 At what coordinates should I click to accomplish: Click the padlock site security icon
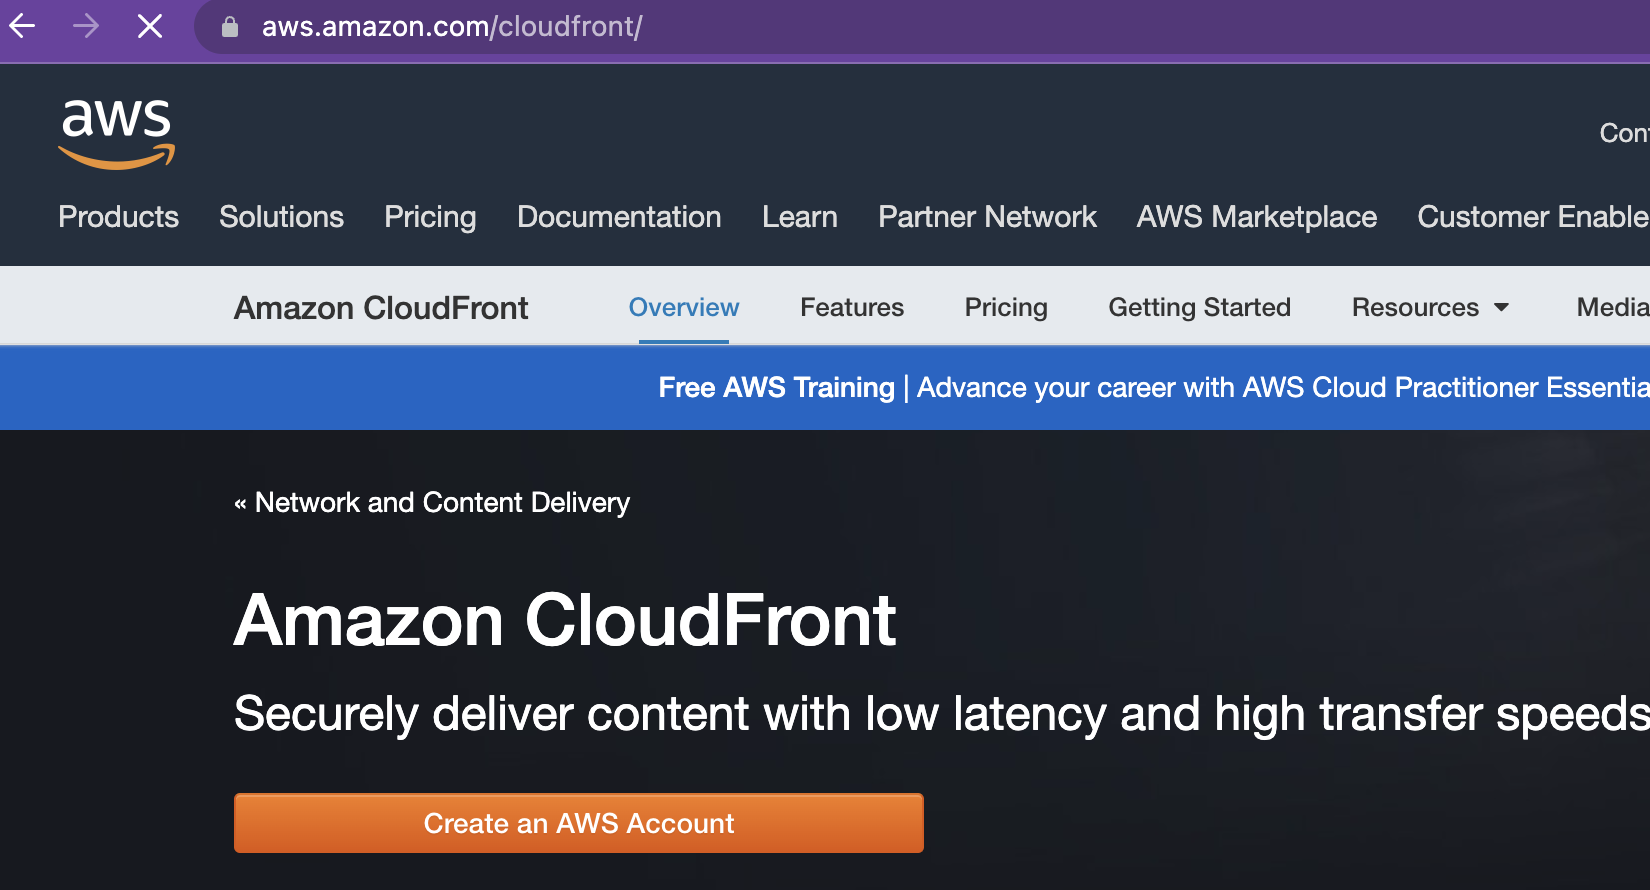coord(230,27)
